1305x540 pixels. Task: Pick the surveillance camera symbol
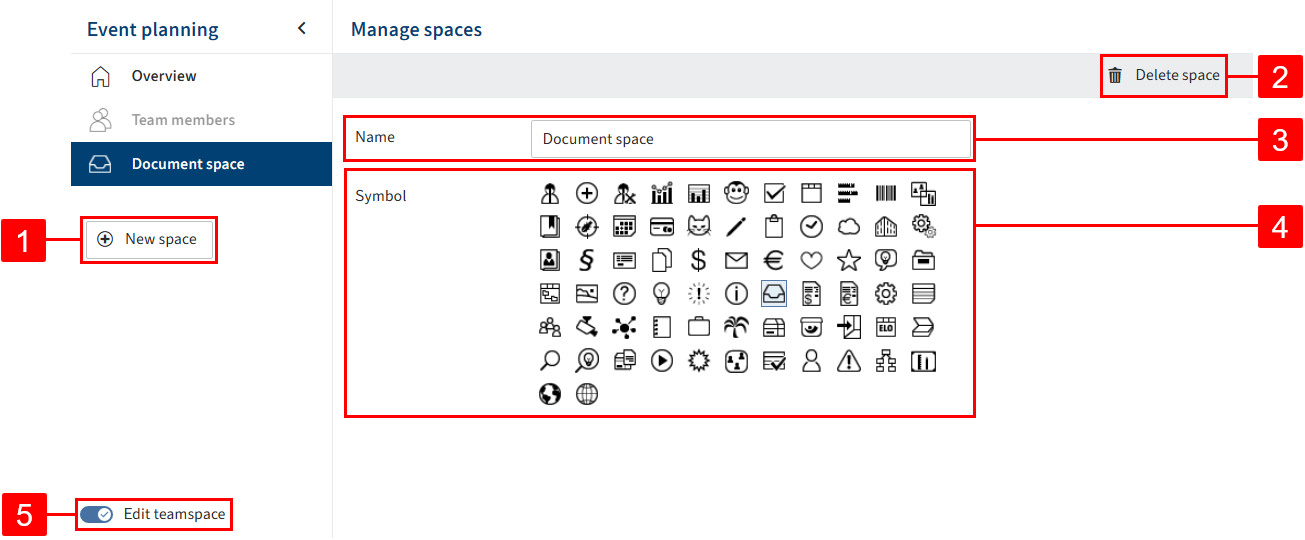pyautogui.click(x=587, y=327)
